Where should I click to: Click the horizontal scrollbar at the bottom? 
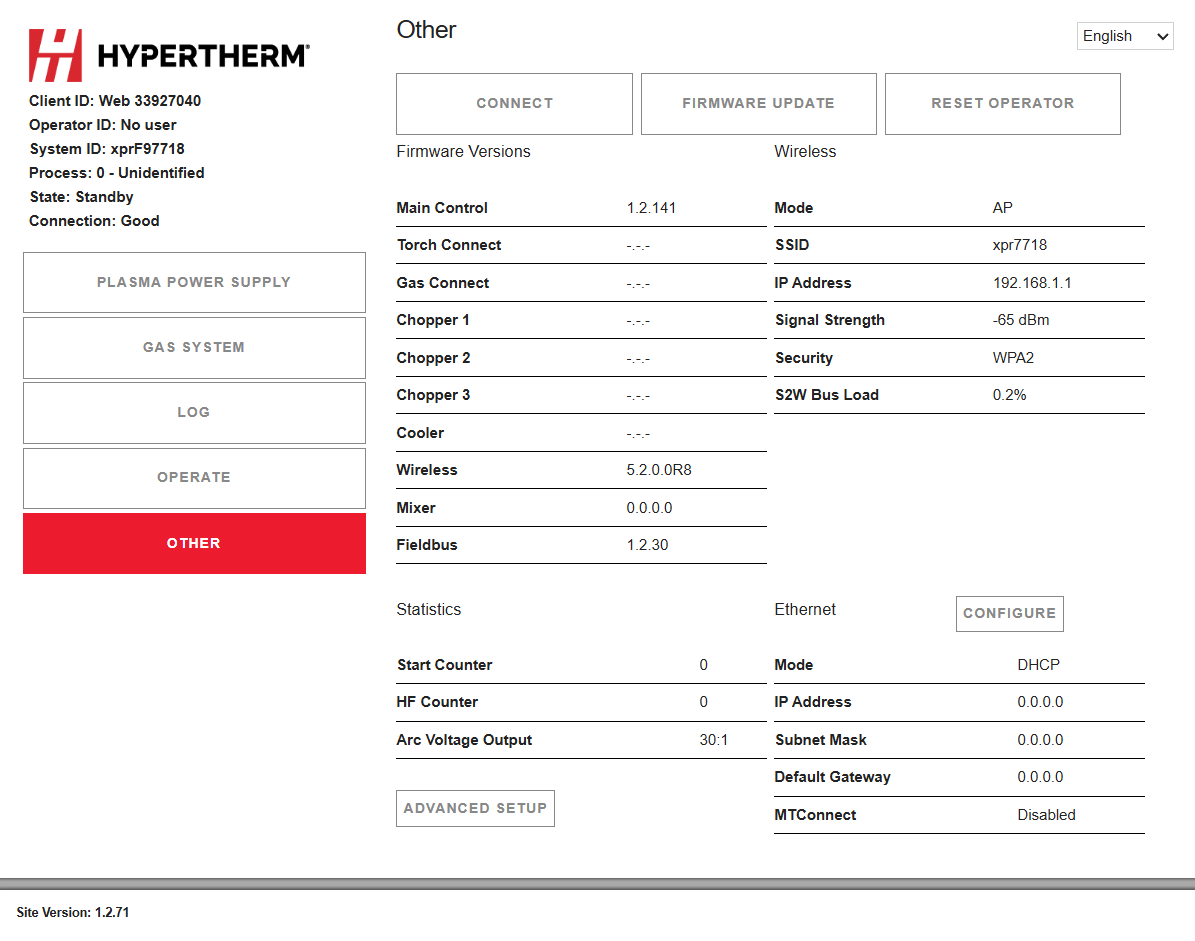pyautogui.click(x=597, y=884)
